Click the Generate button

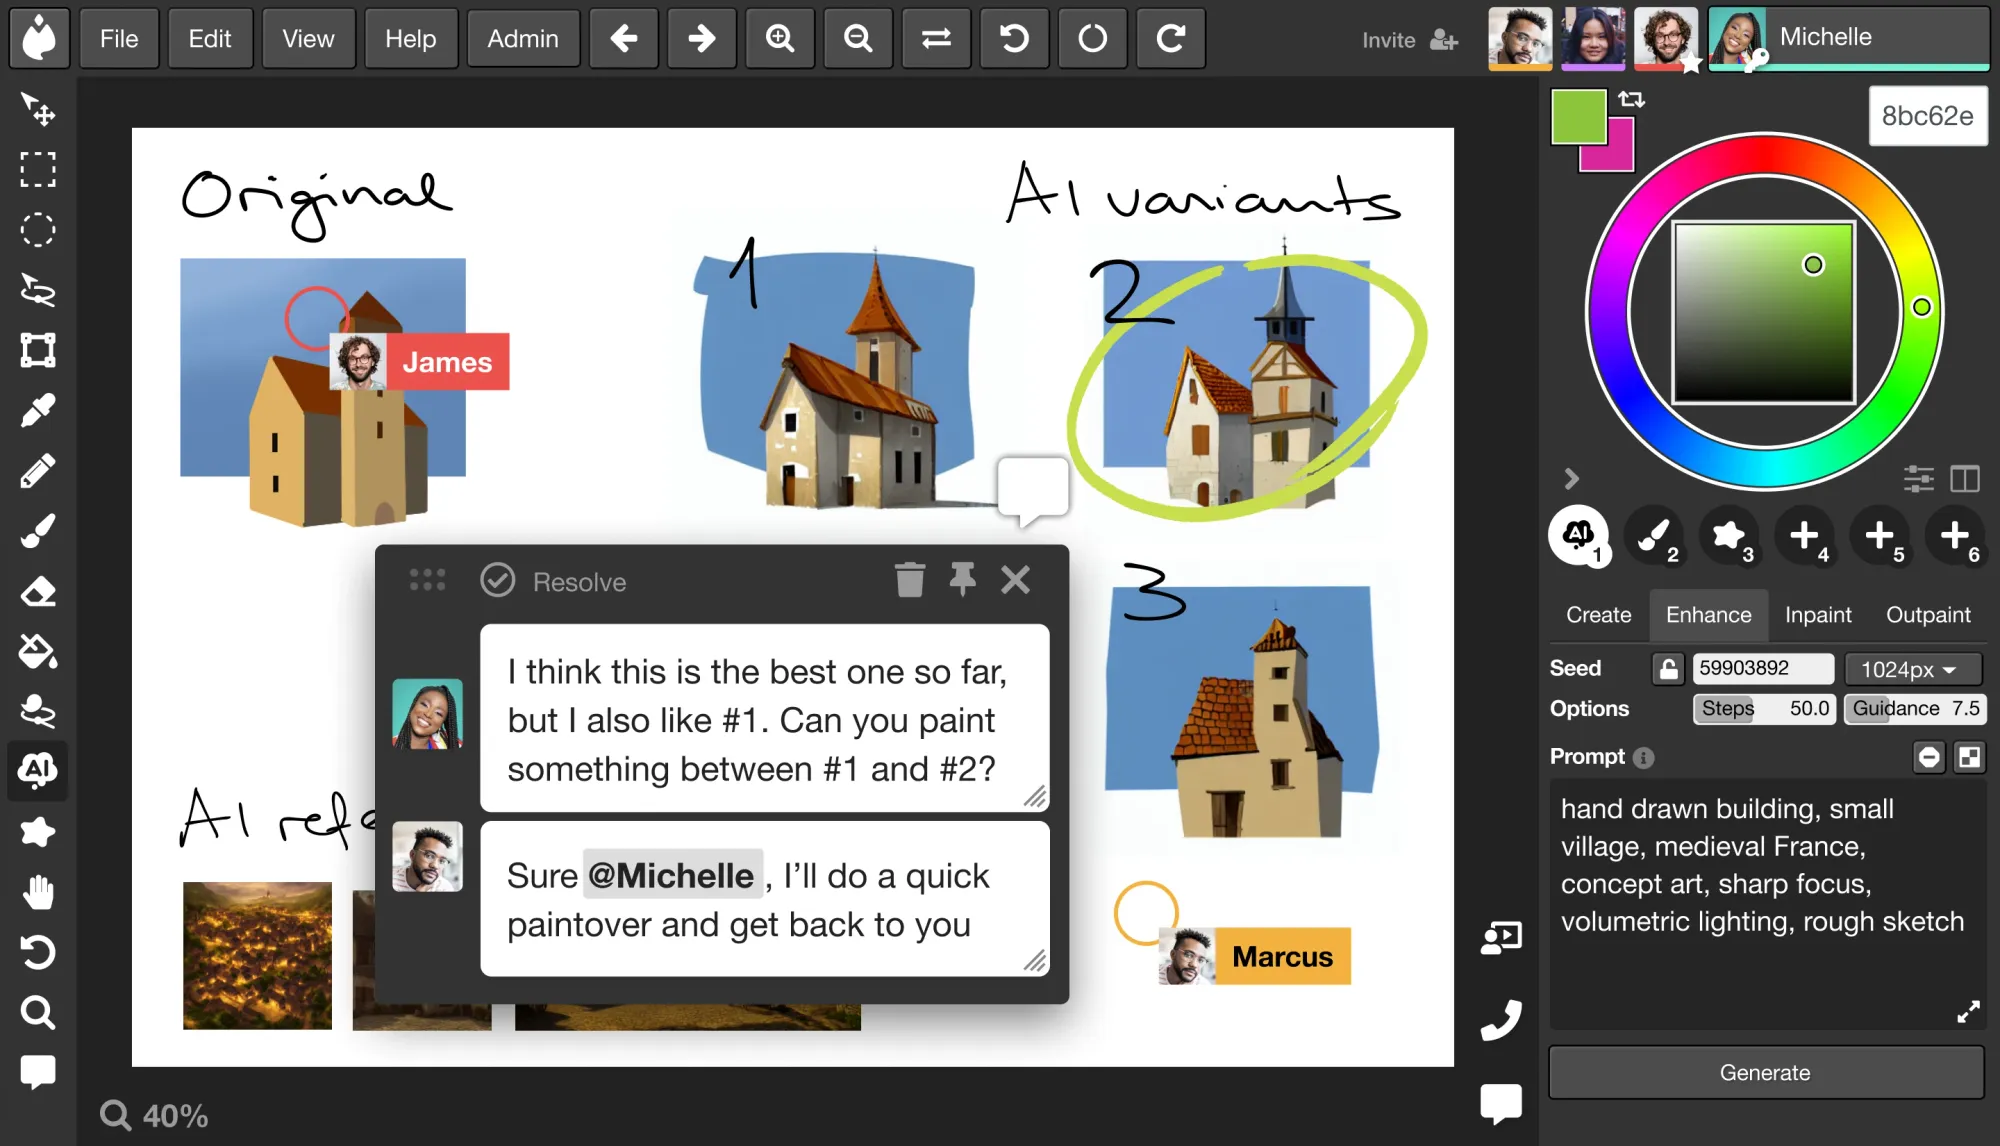[1765, 1073]
